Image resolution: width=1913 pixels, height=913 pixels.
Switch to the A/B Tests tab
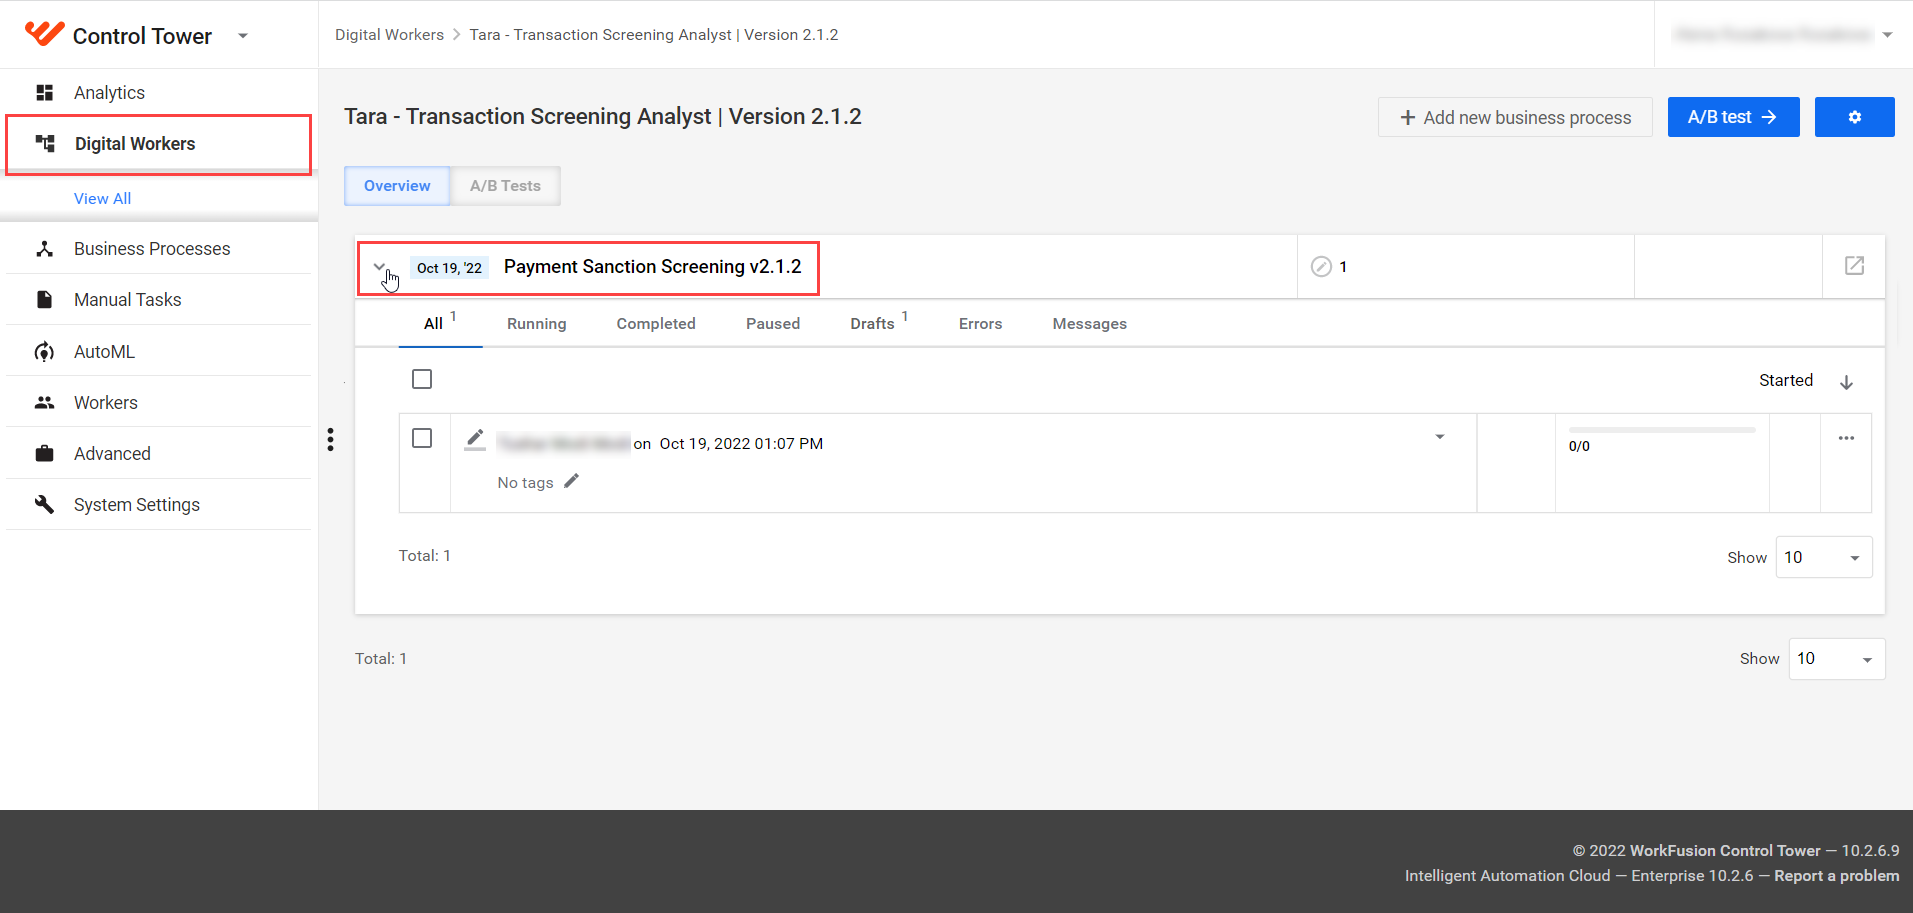click(x=505, y=186)
